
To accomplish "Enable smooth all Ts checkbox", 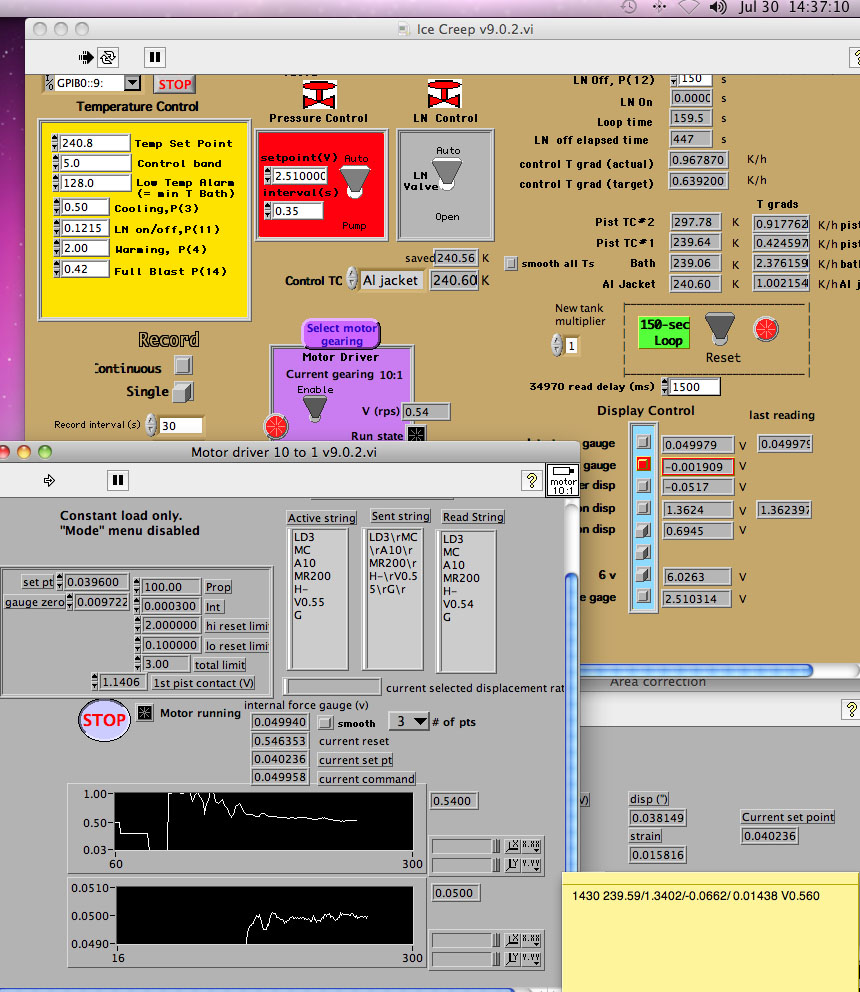I will pyautogui.click(x=512, y=264).
